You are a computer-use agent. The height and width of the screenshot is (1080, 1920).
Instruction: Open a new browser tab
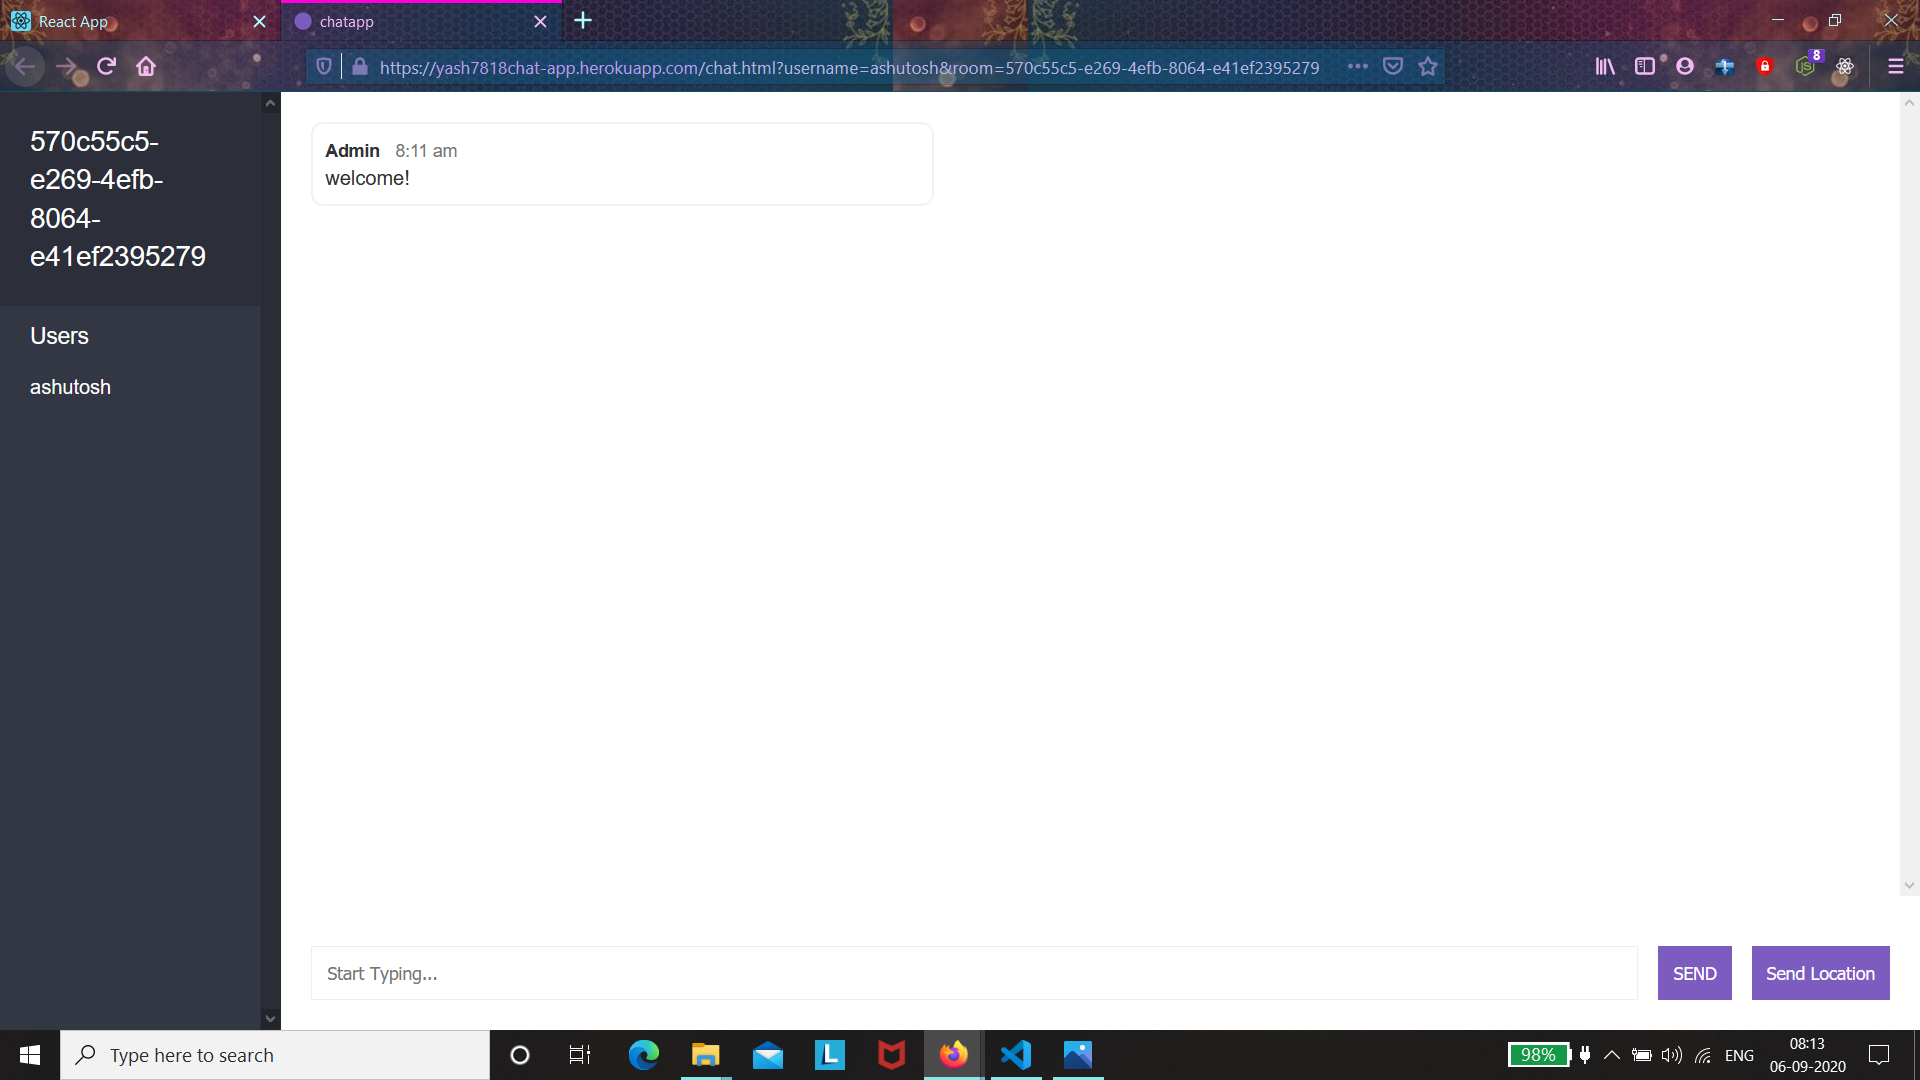(x=583, y=21)
